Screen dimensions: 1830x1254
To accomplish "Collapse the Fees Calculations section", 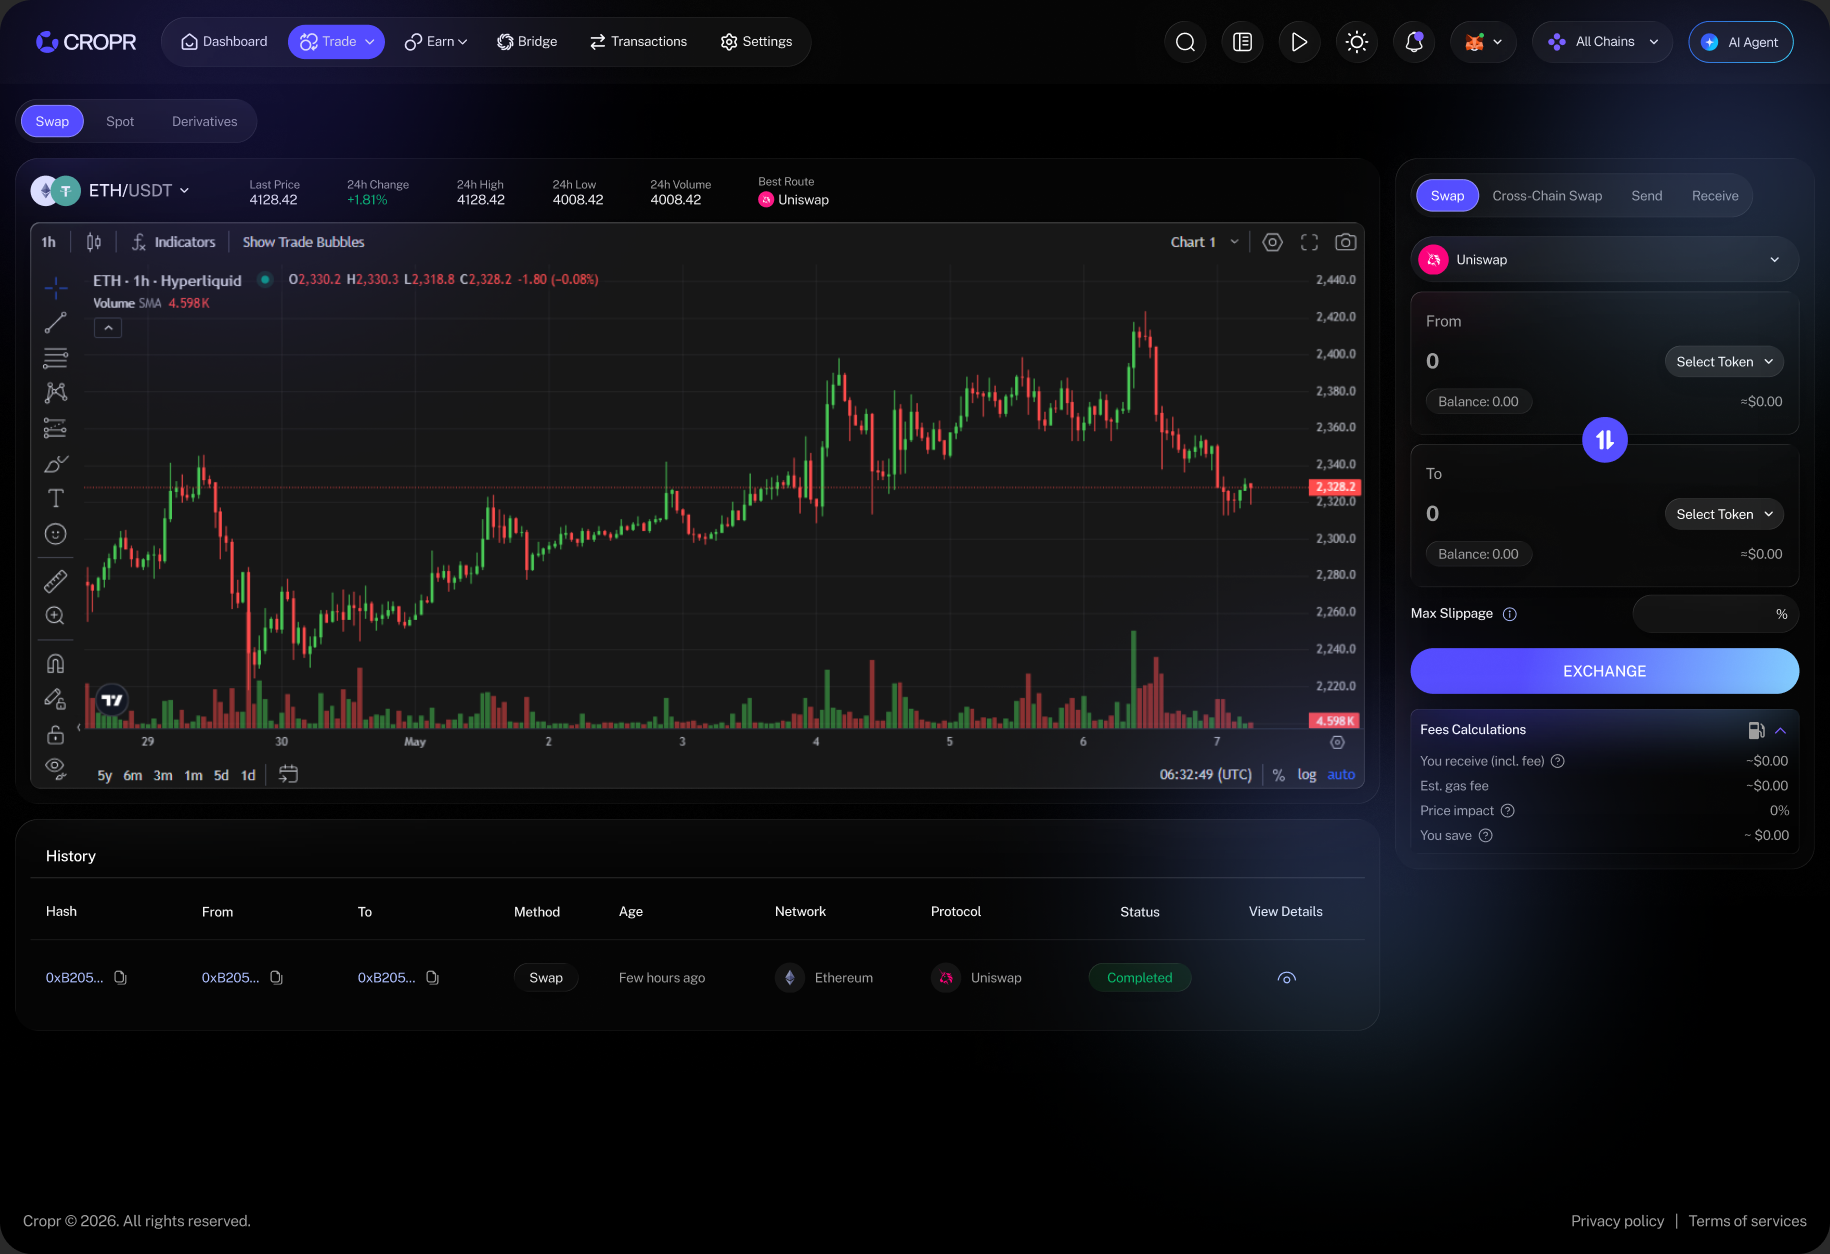I will click(x=1780, y=730).
